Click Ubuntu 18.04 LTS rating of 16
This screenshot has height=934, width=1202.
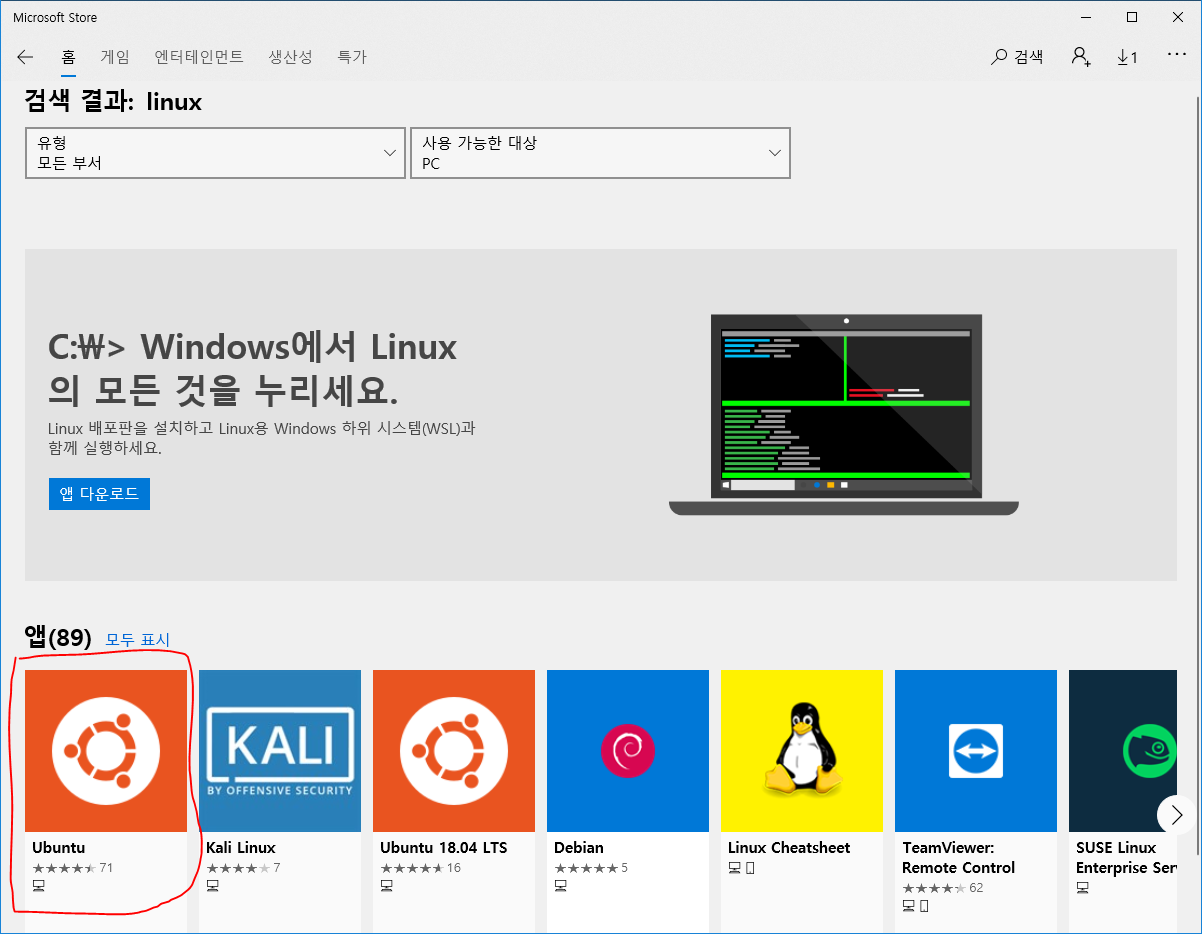(x=420, y=868)
